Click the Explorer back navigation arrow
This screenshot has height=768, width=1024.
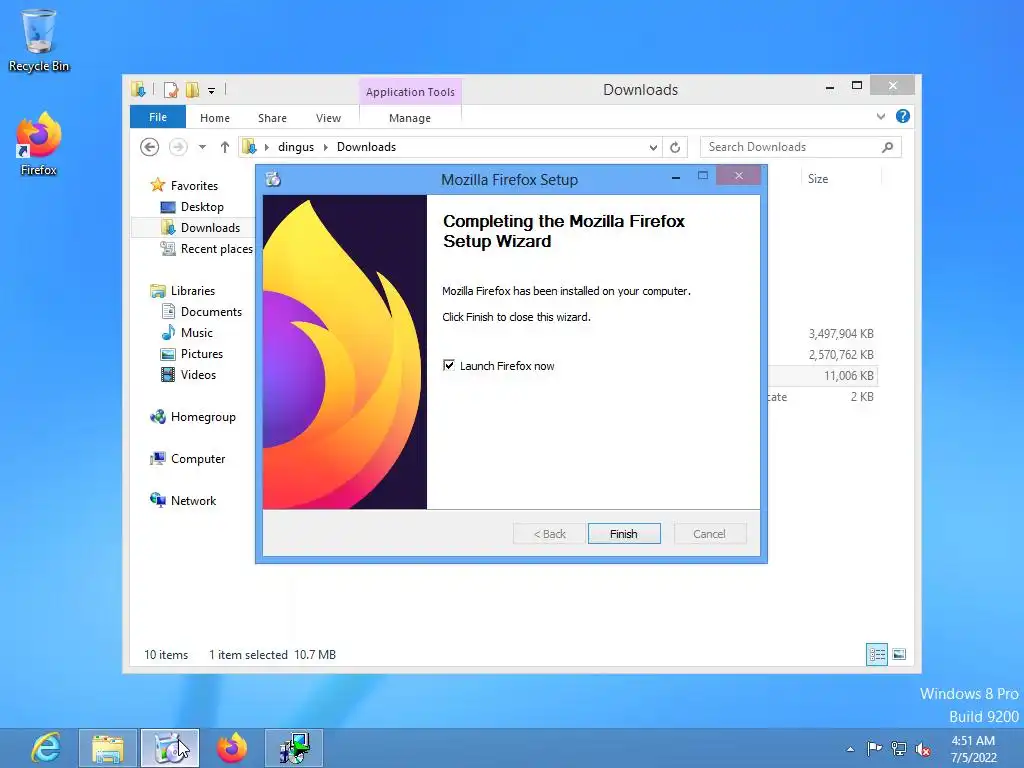click(x=150, y=147)
